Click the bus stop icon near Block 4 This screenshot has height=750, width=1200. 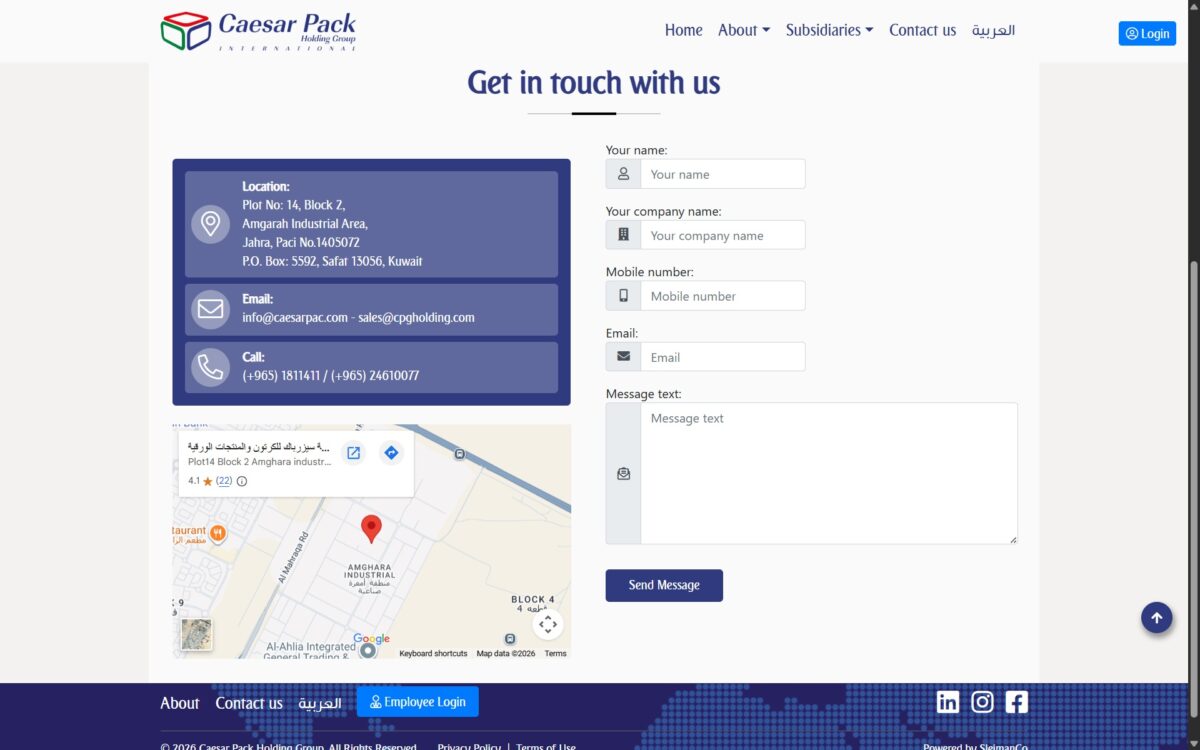(510, 639)
